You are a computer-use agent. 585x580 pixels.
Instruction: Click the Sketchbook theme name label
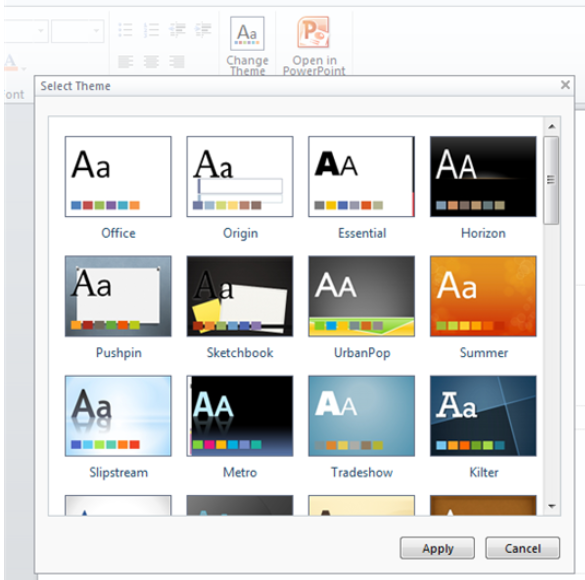pyautogui.click(x=240, y=352)
